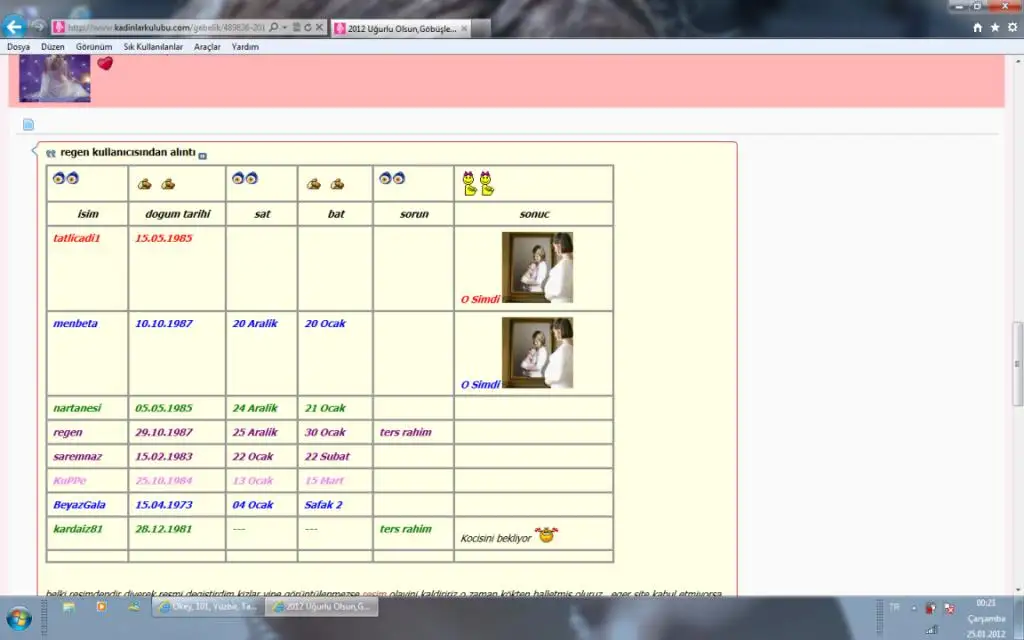Screen dimensions: 1024x640
Task: Click the blue eyes emoji above 'sat'
Action: tap(245, 178)
